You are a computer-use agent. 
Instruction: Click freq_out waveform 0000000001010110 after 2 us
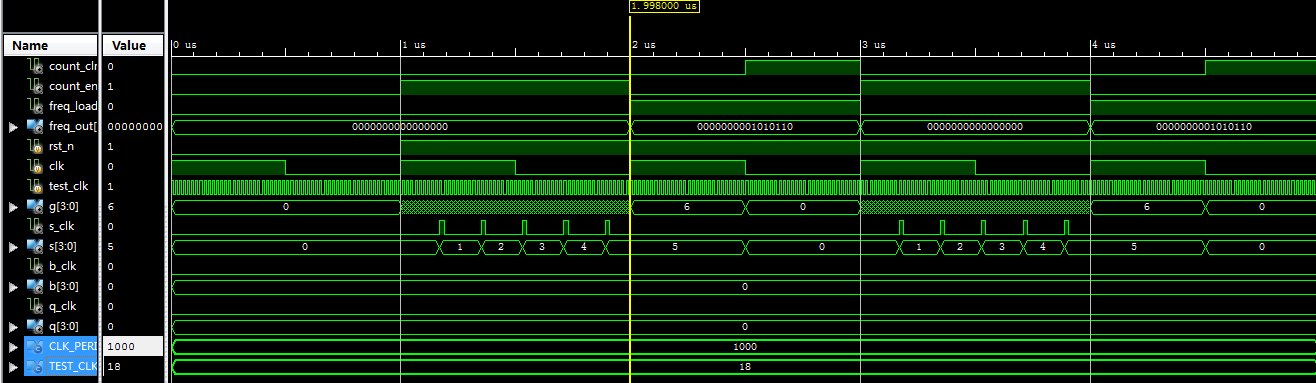[x=744, y=127]
